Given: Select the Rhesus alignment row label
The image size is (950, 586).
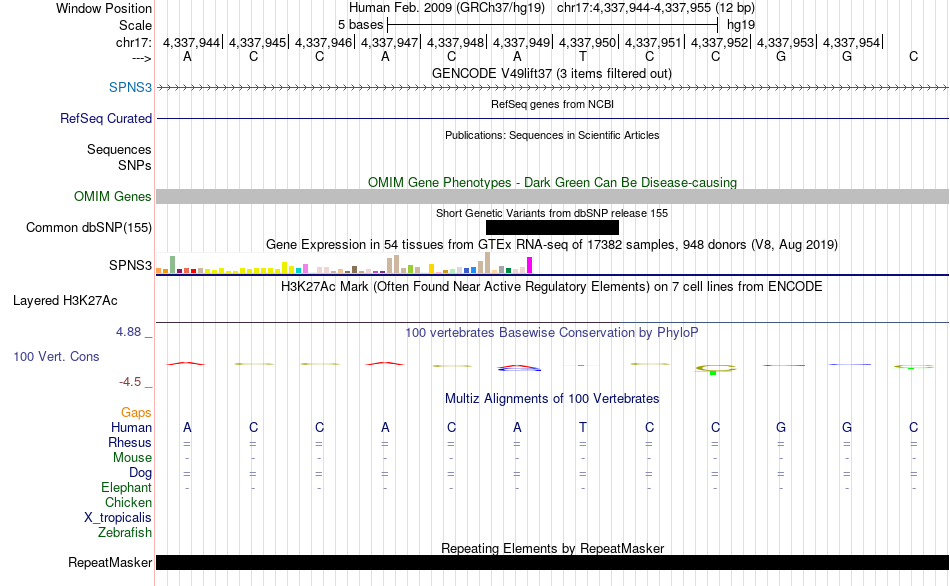Looking at the screenshot, I should 130,443.
